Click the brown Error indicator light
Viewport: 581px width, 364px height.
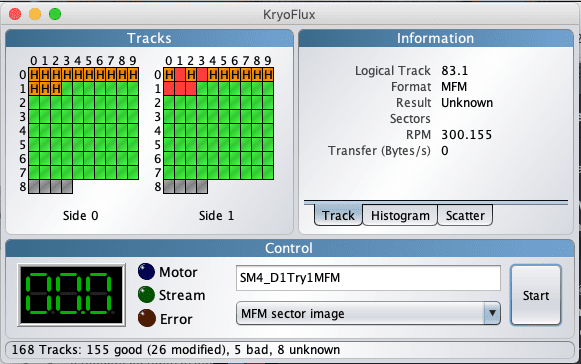pos(147,318)
